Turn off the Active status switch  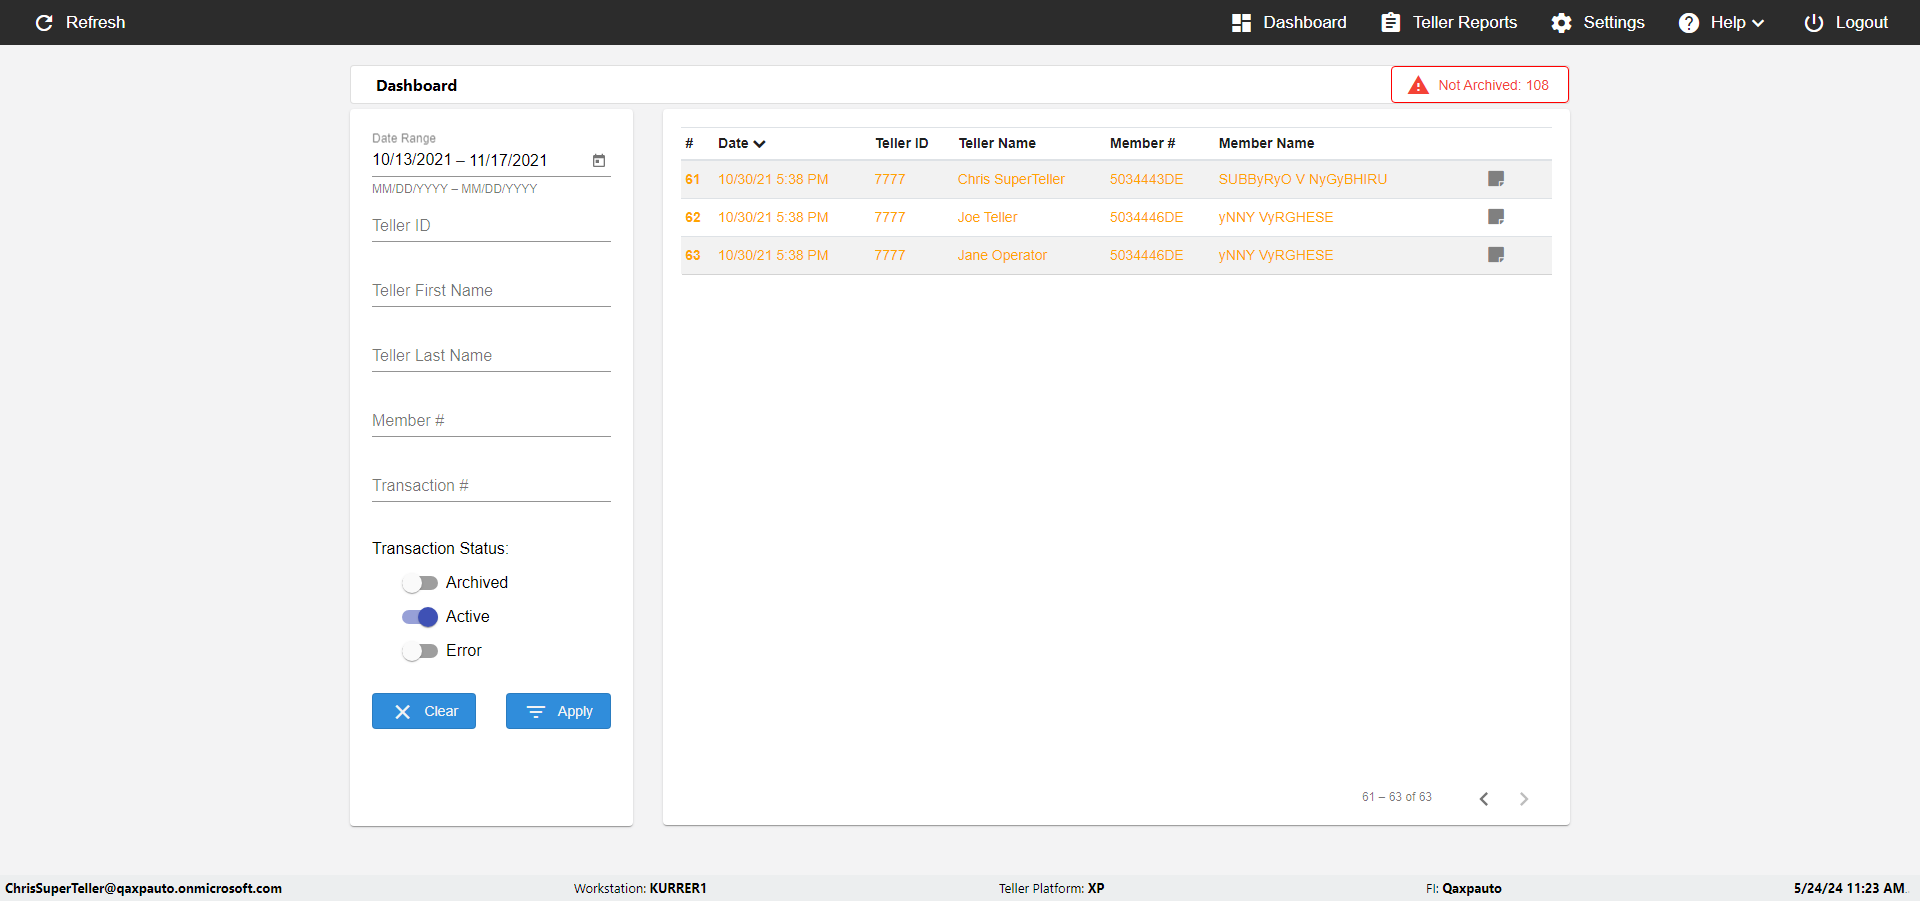click(420, 617)
